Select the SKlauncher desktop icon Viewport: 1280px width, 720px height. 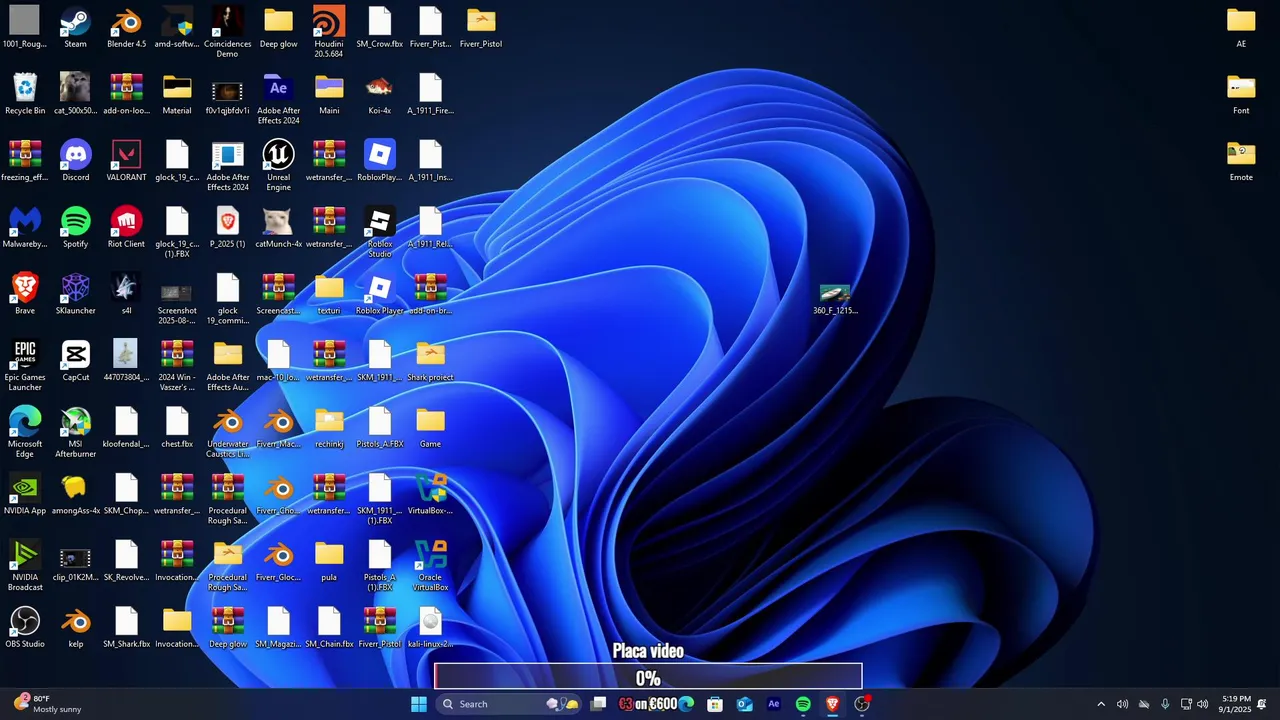coord(75,295)
